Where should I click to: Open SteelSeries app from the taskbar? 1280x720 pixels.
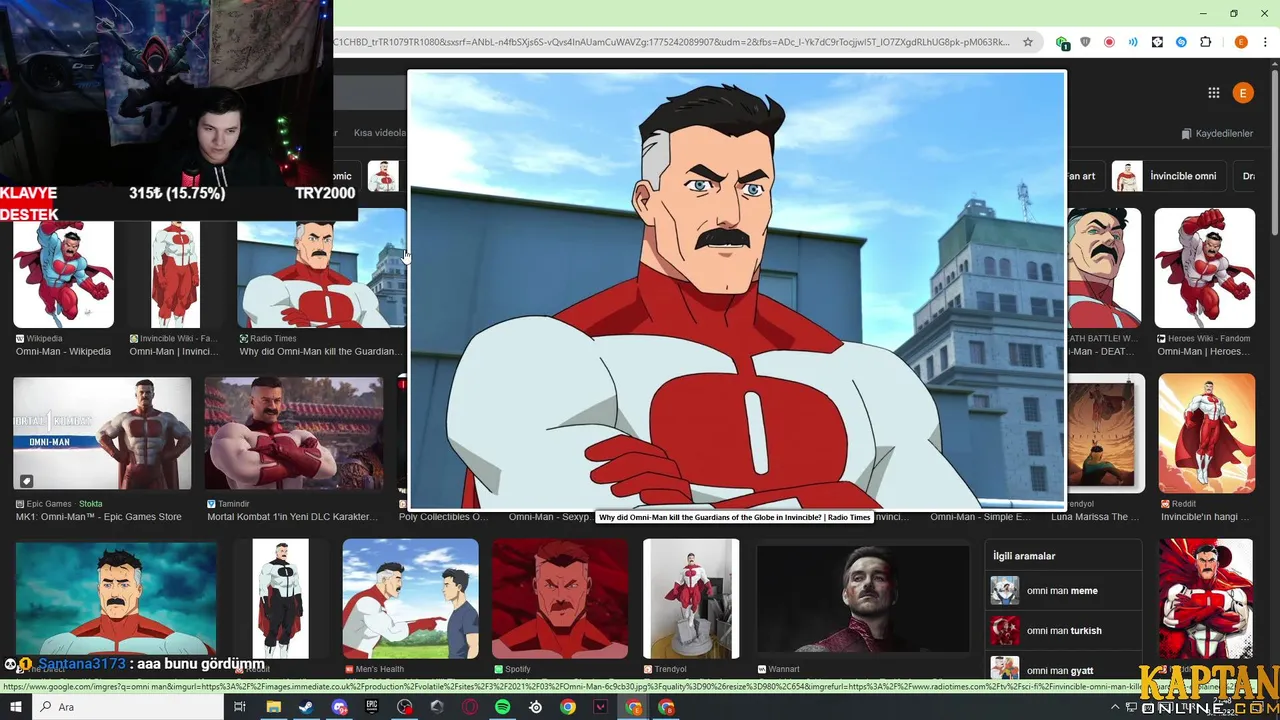click(536, 707)
